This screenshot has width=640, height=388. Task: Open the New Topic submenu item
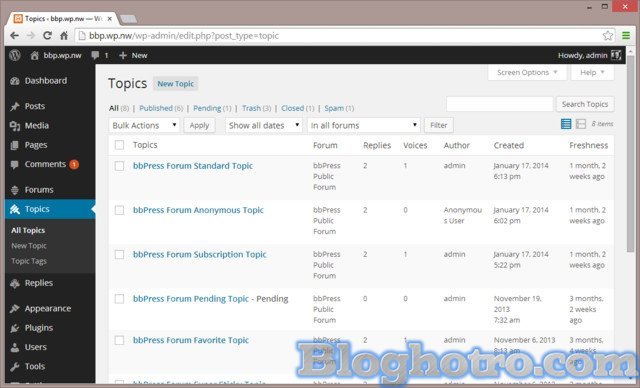(x=29, y=246)
